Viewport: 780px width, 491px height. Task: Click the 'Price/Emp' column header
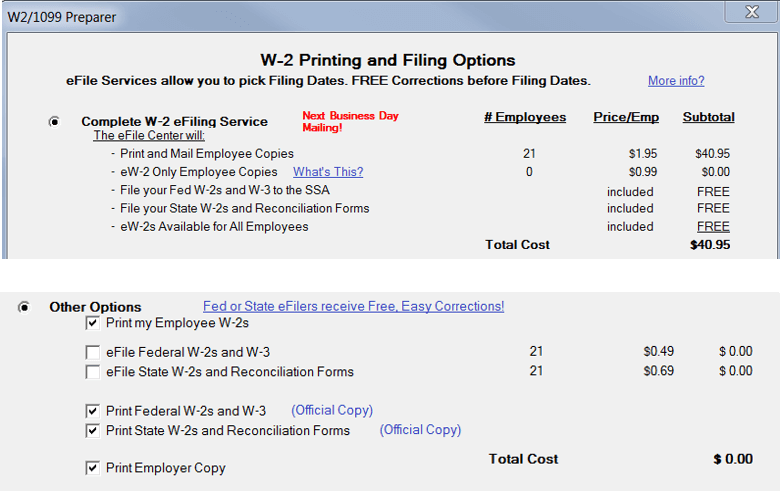626,117
